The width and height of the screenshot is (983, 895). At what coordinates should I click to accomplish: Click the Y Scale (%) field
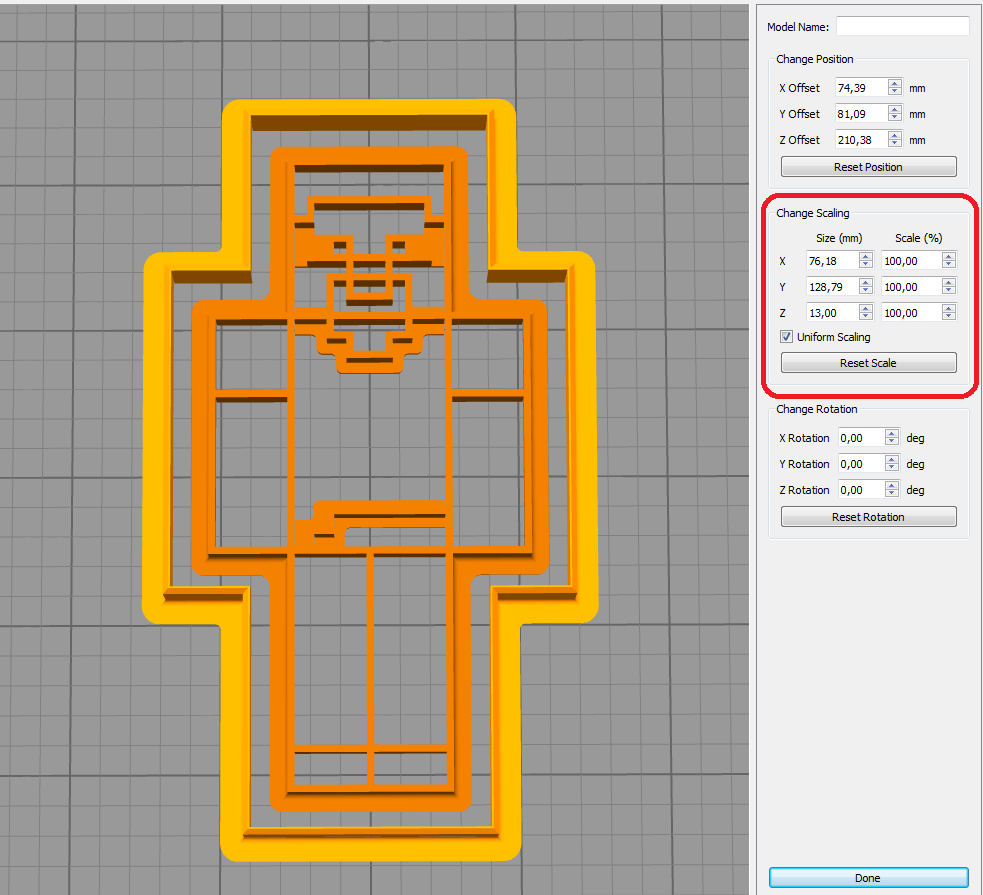pyautogui.click(x=912, y=286)
